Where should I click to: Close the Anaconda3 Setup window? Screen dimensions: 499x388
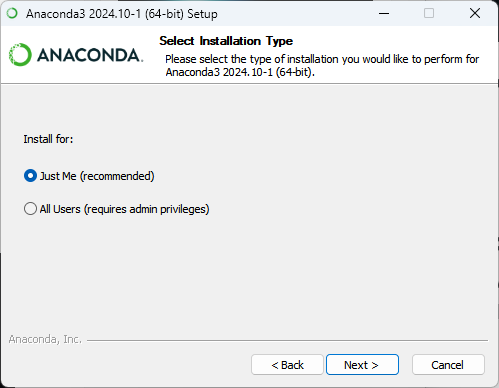coord(475,13)
